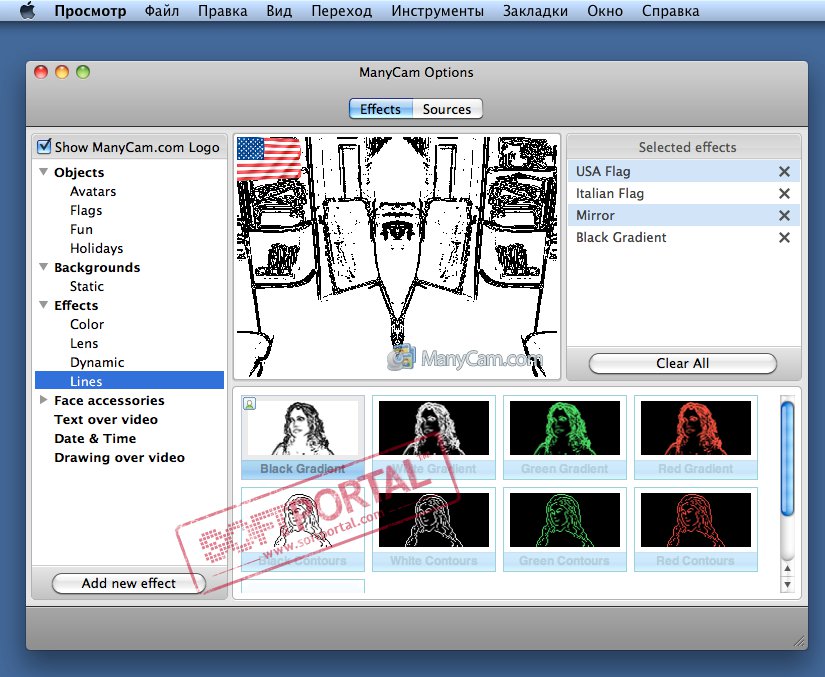The width and height of the screenshot is (825, 677).
Task: Select the Black Gradient effect thumbnail
Action: point(303,437)
